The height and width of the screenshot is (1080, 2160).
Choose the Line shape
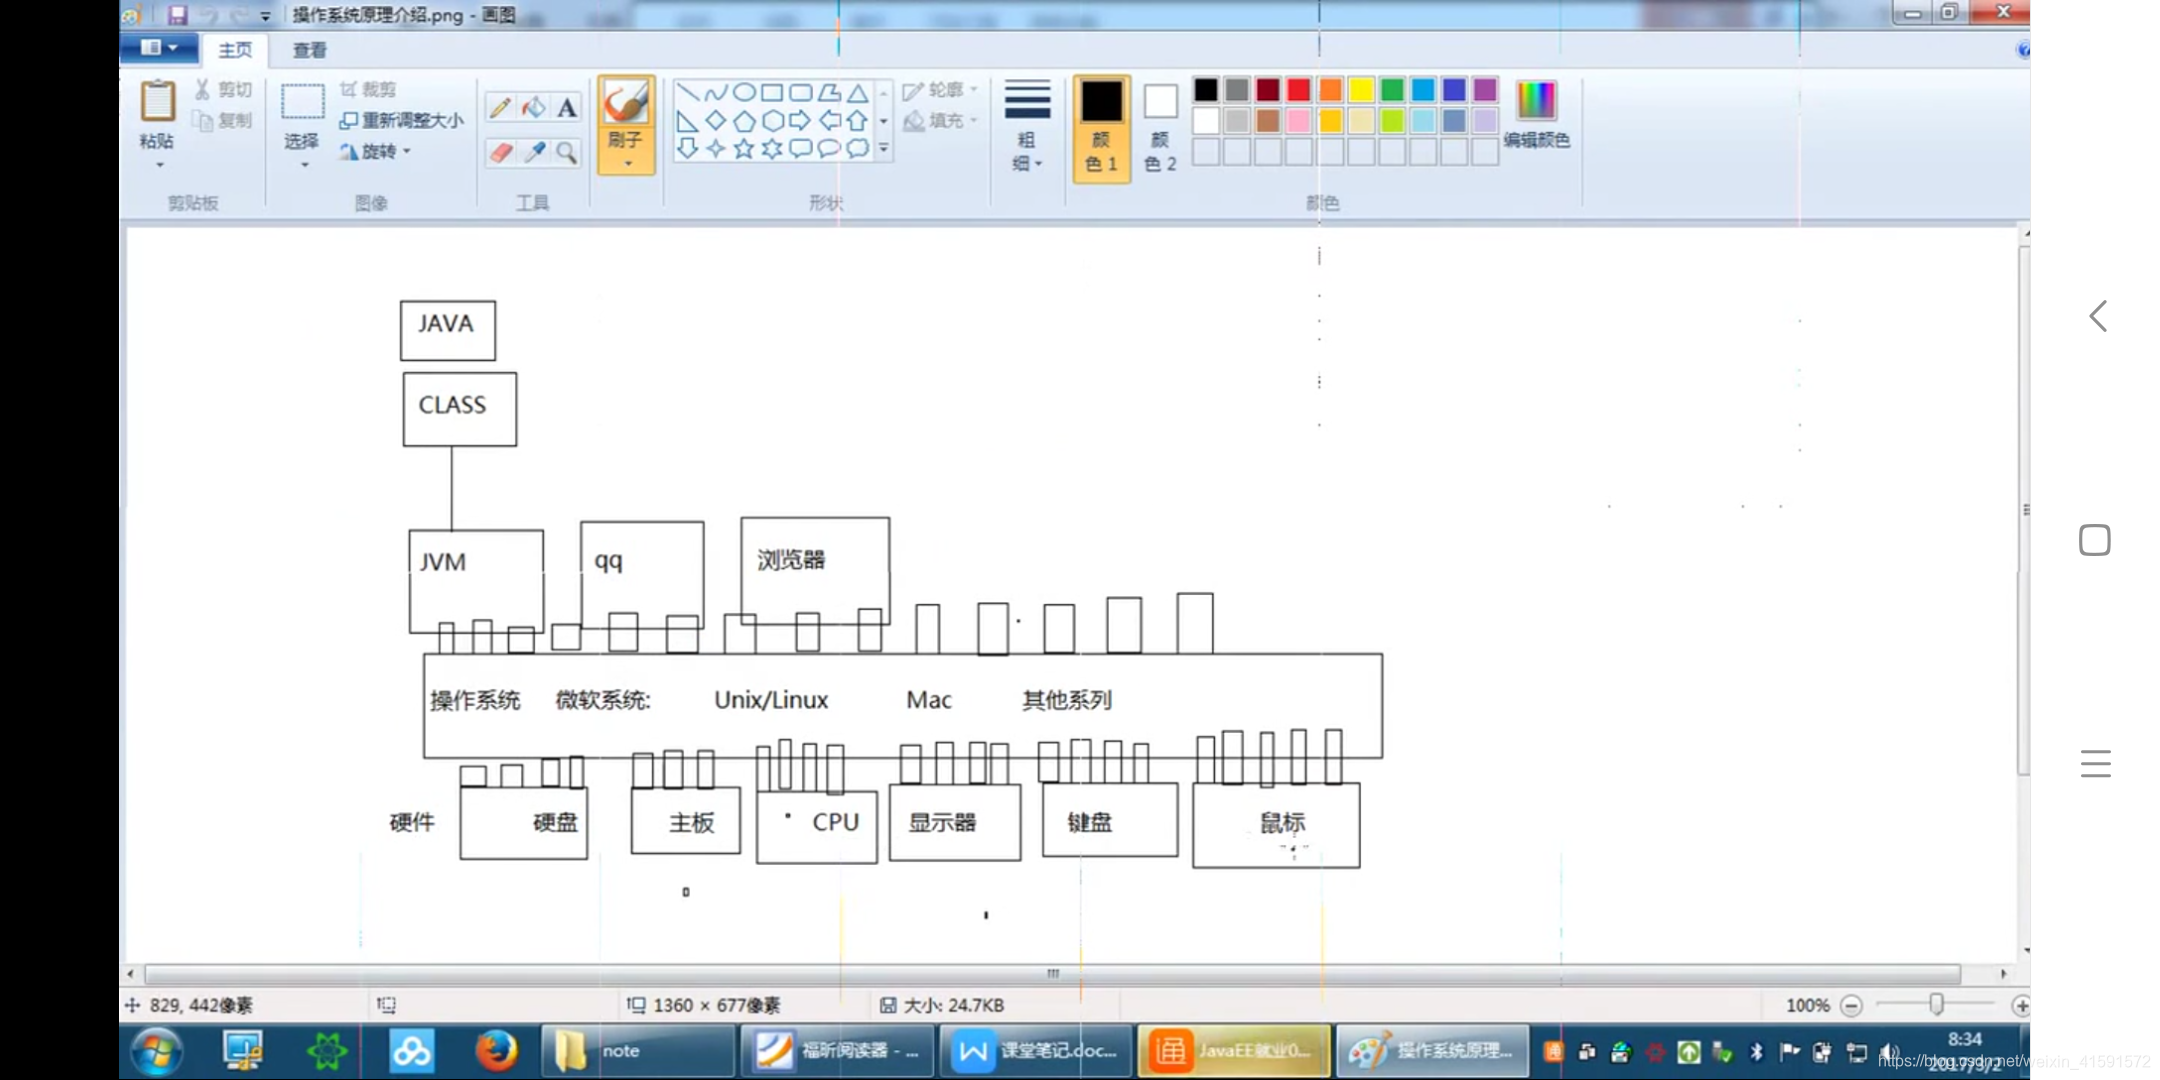pos(687,93)
